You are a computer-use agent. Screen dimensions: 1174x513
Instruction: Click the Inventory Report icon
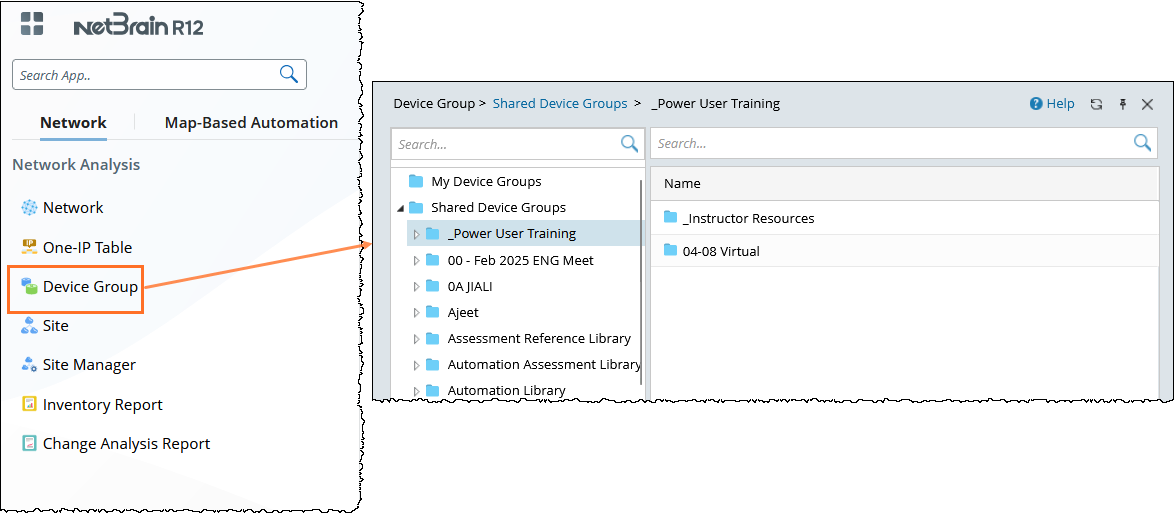pyautogui.click(x=29, y=404)
